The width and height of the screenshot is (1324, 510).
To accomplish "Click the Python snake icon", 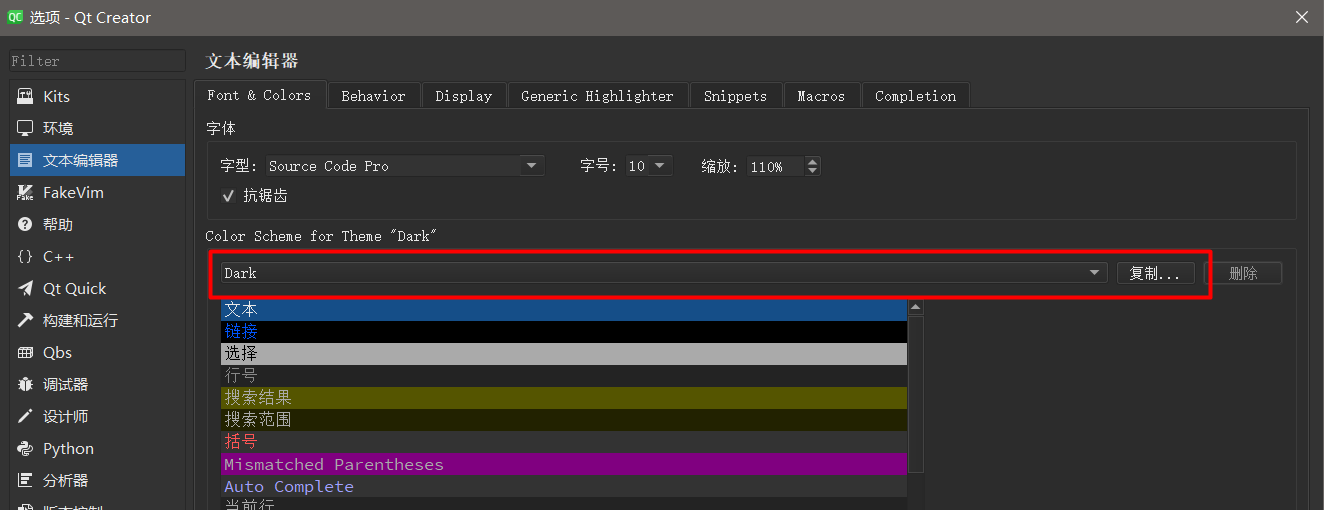I will point(25,449).
